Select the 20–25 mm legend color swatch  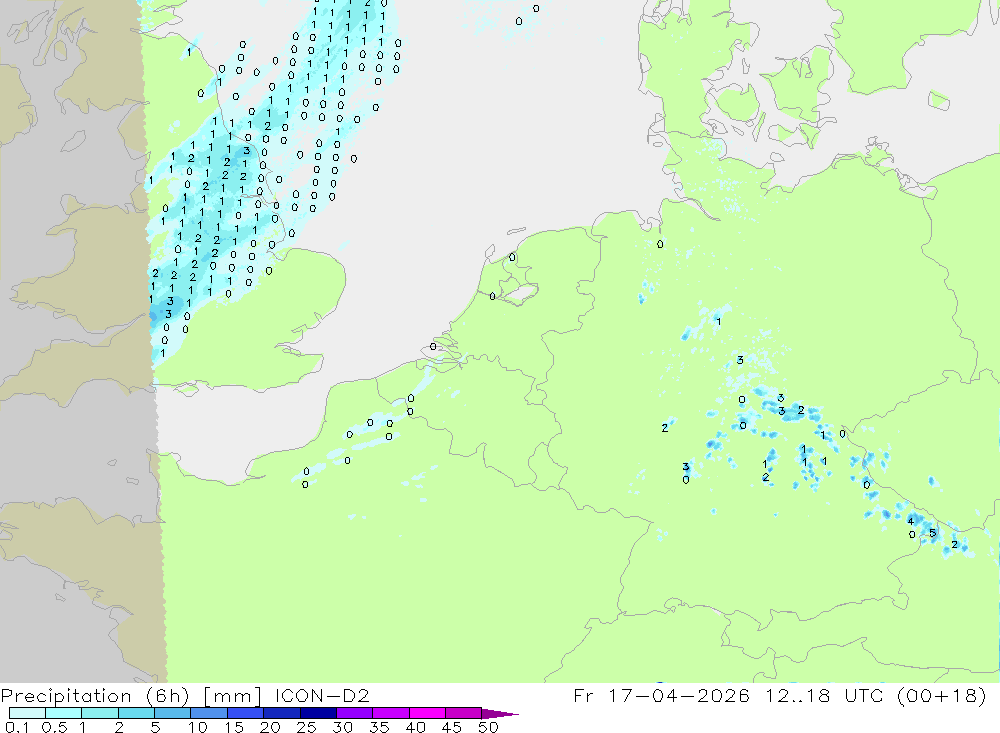pos(281,713)
